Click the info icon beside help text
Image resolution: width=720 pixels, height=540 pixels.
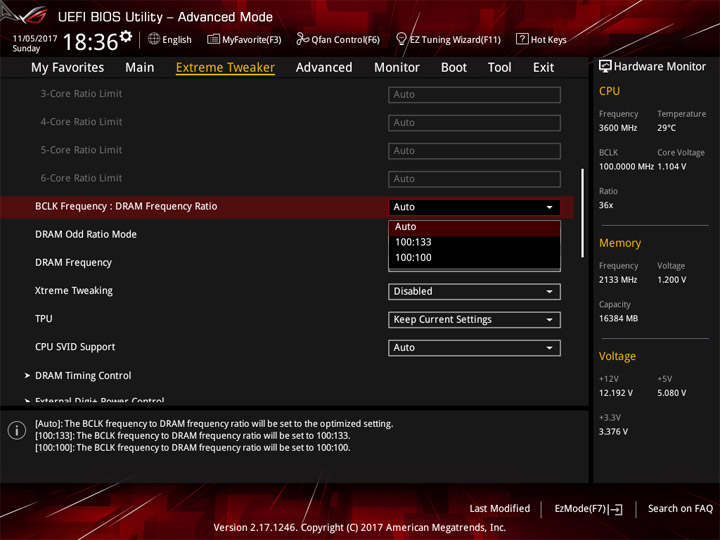(17, 430)
